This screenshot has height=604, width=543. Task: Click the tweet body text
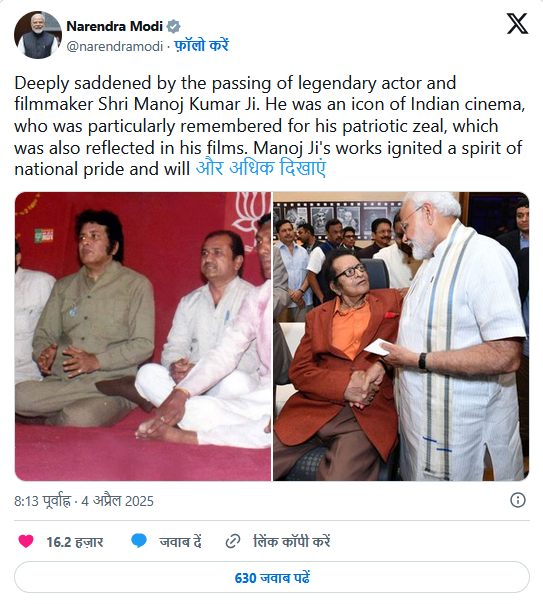[270, 126]
